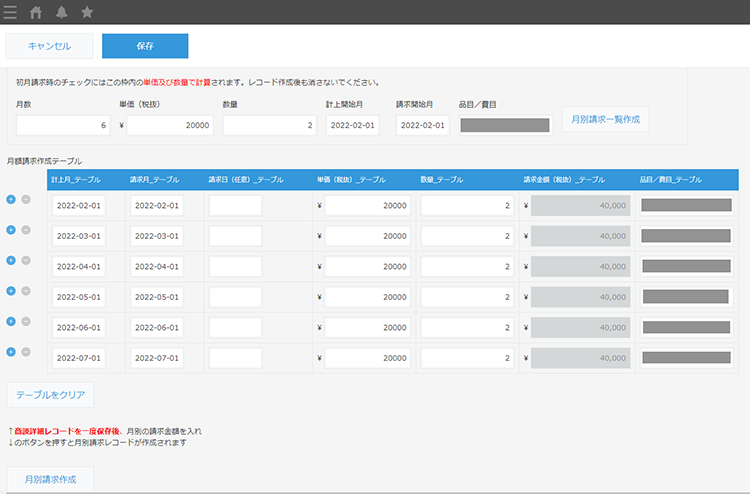Edit 数量 field in 2022-02-01 row
The width and height of the screenshot is (750, 494).
pyautogui.click(x=467, y=206)
